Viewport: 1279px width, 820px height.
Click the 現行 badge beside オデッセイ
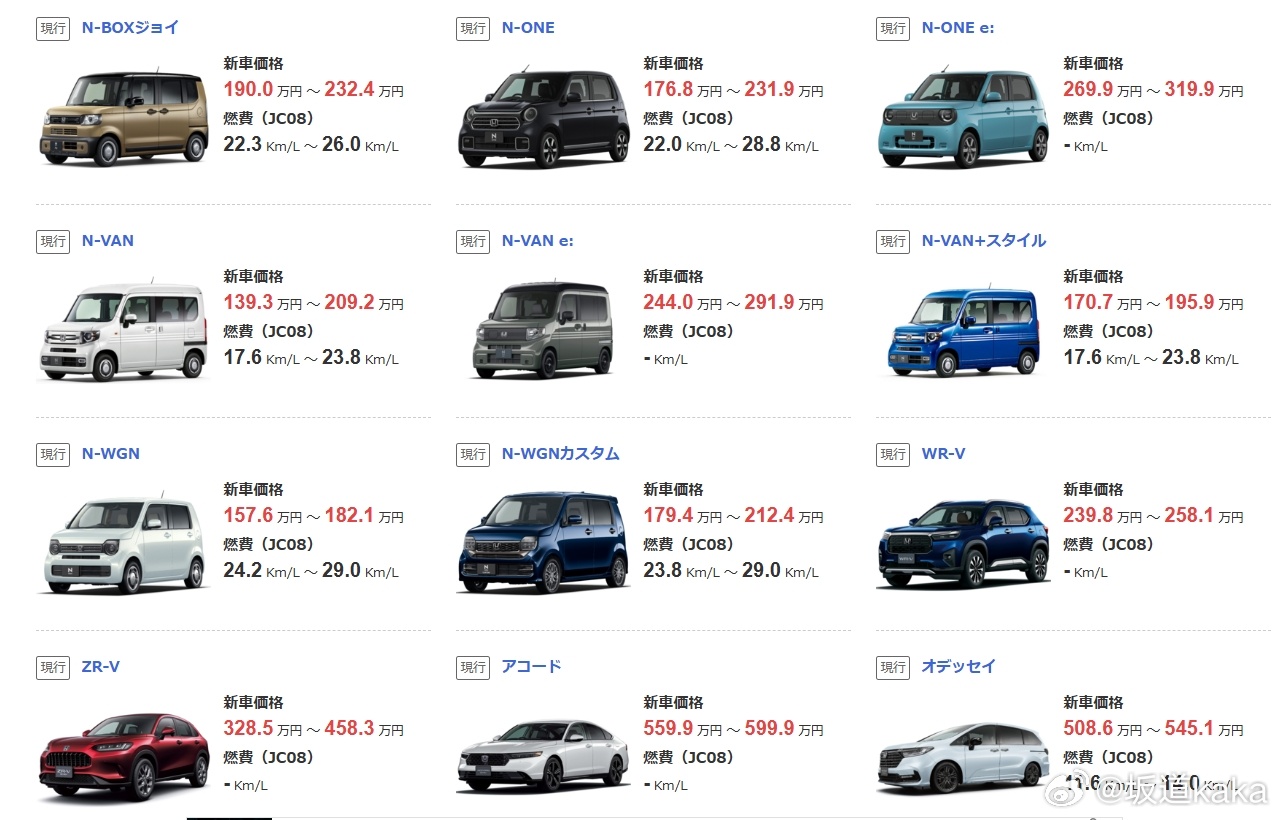point(893,667)
